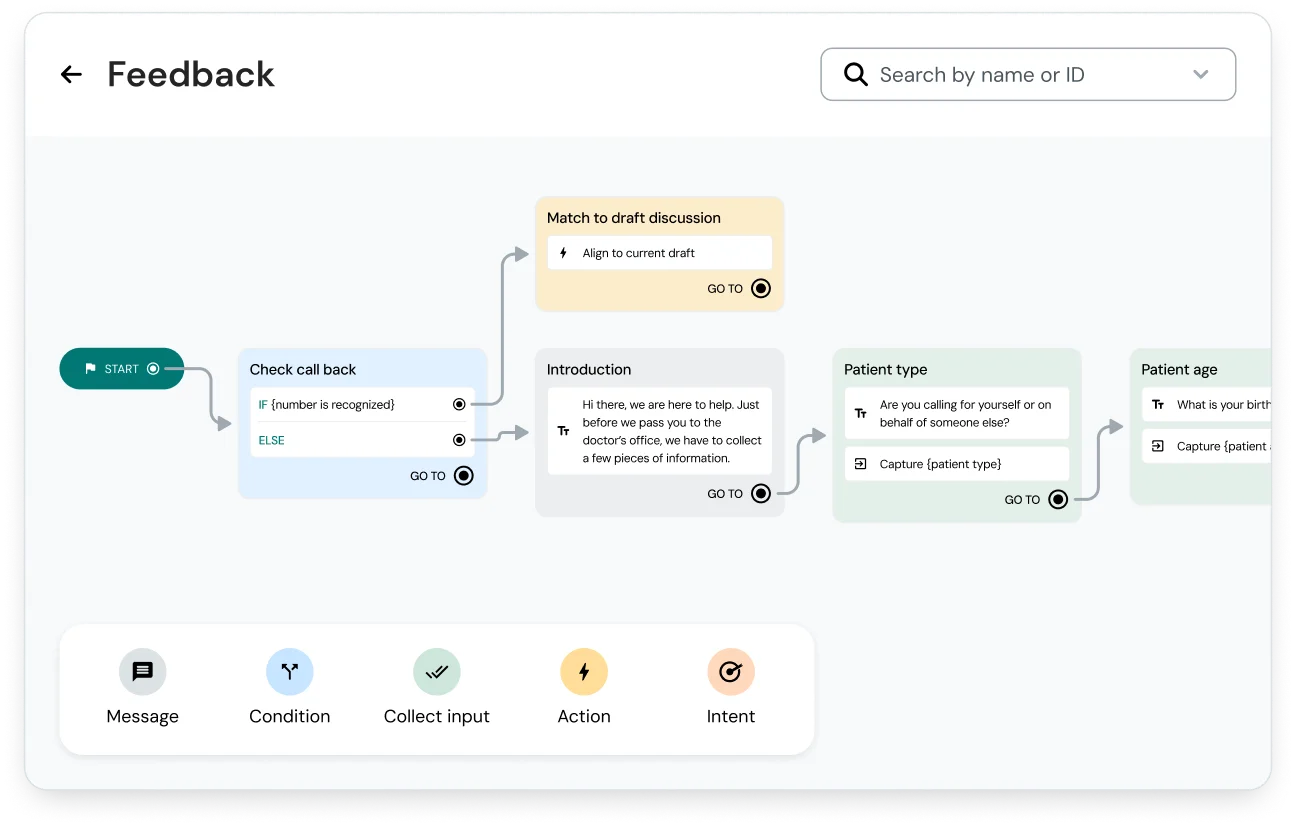Open the Capture {patient type} step

tap(957, 464)
